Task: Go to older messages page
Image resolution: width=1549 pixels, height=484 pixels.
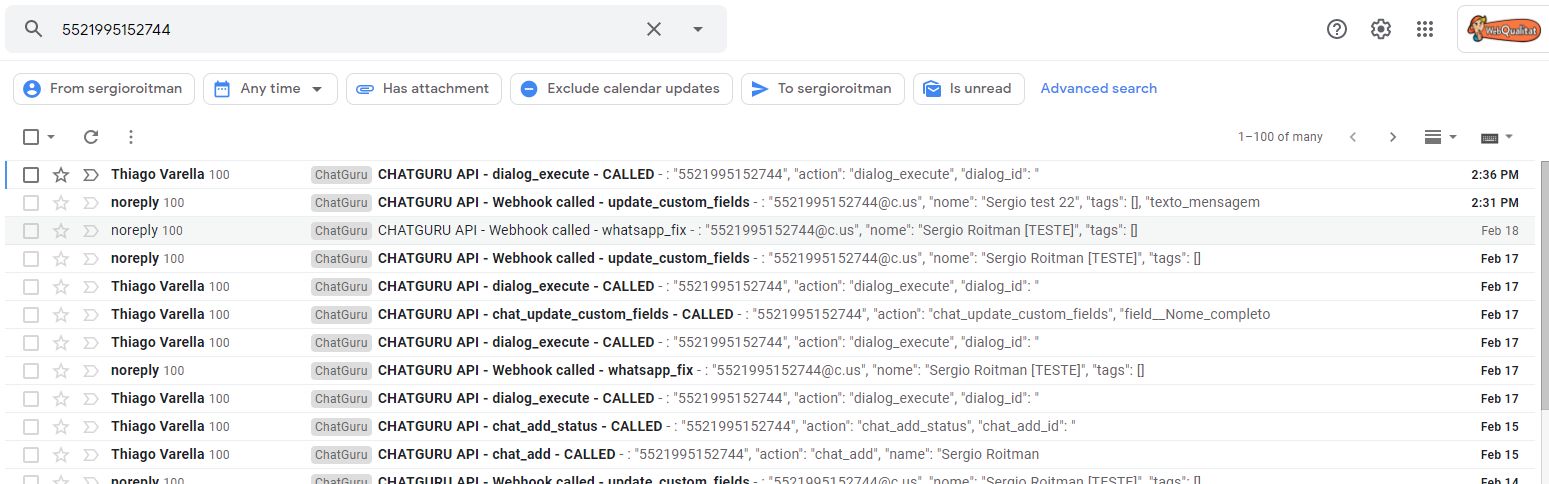Action: pyautogui.click(x=1393, y=137)
